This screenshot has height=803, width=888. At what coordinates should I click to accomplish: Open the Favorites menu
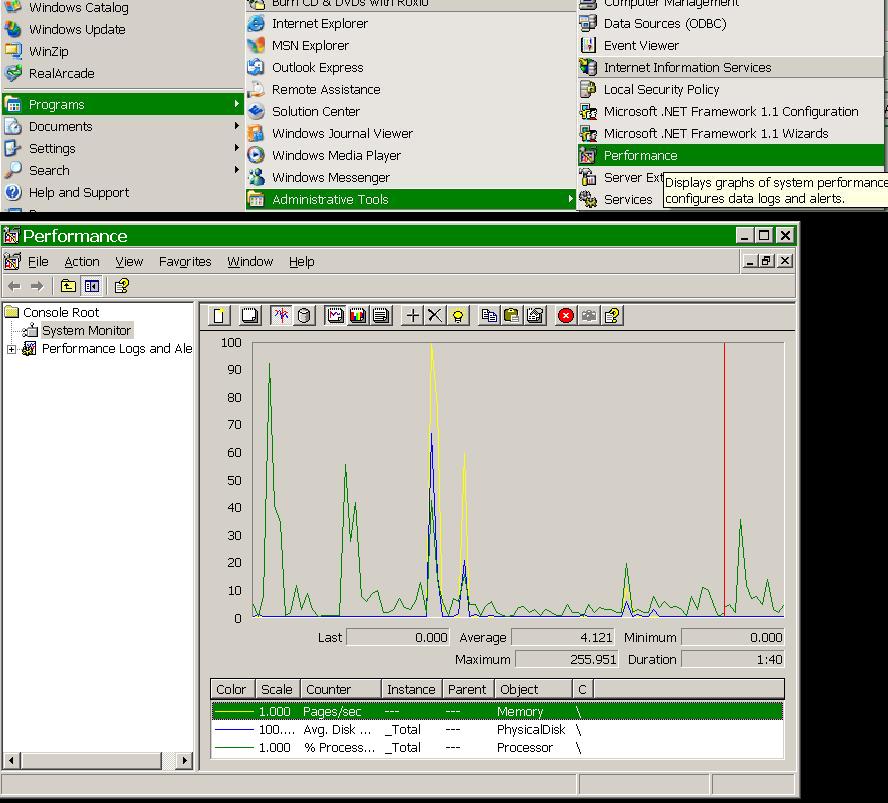185,262
